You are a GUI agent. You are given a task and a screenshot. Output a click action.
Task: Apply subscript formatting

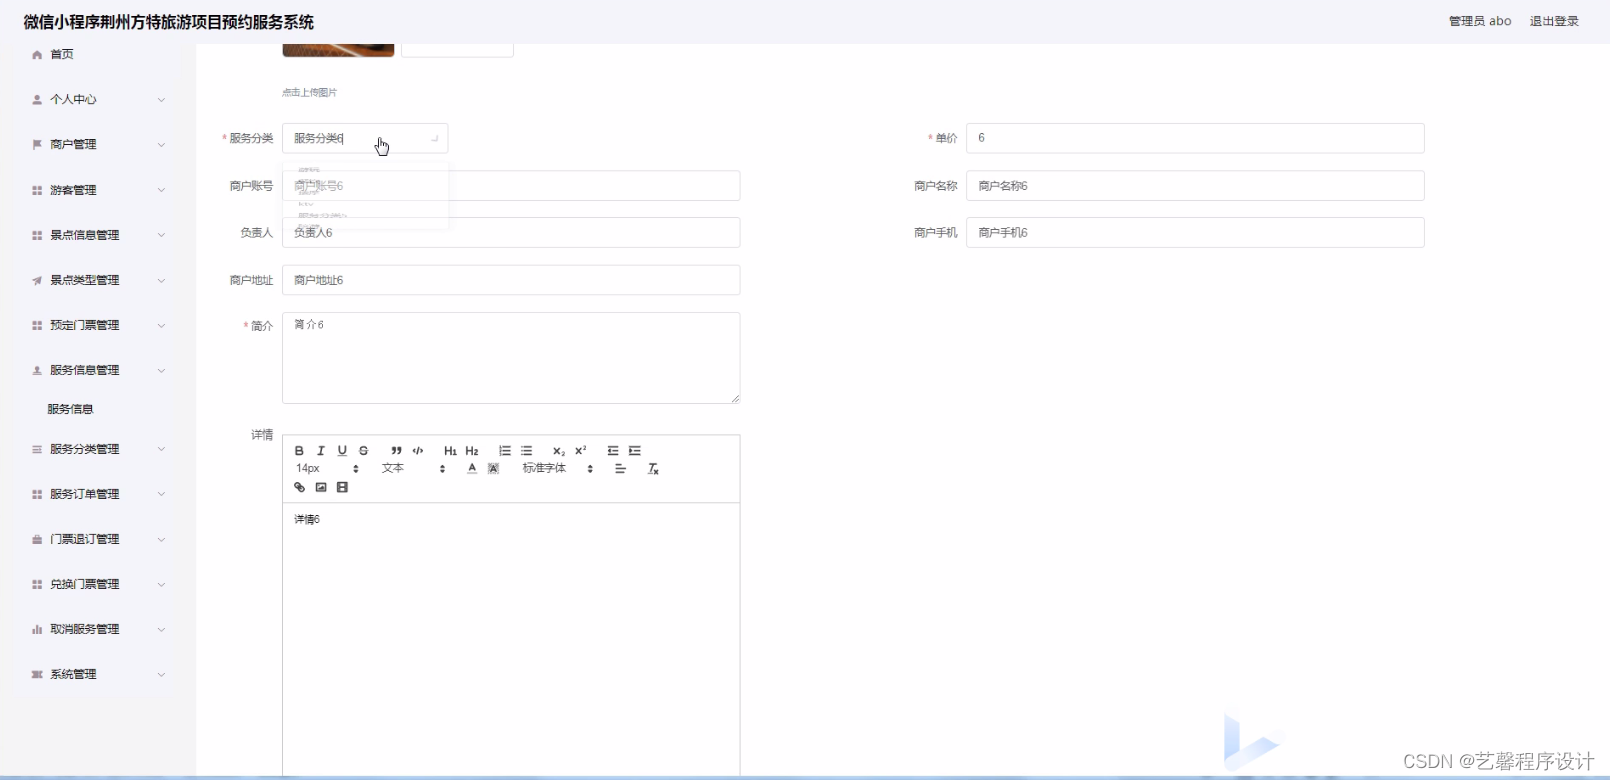pos(559,451)
